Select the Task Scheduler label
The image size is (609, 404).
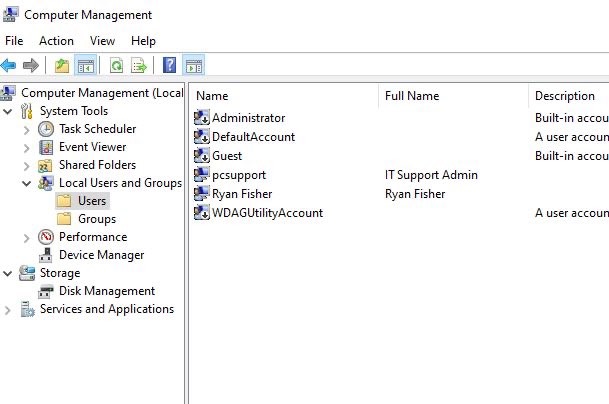point(97,129)
